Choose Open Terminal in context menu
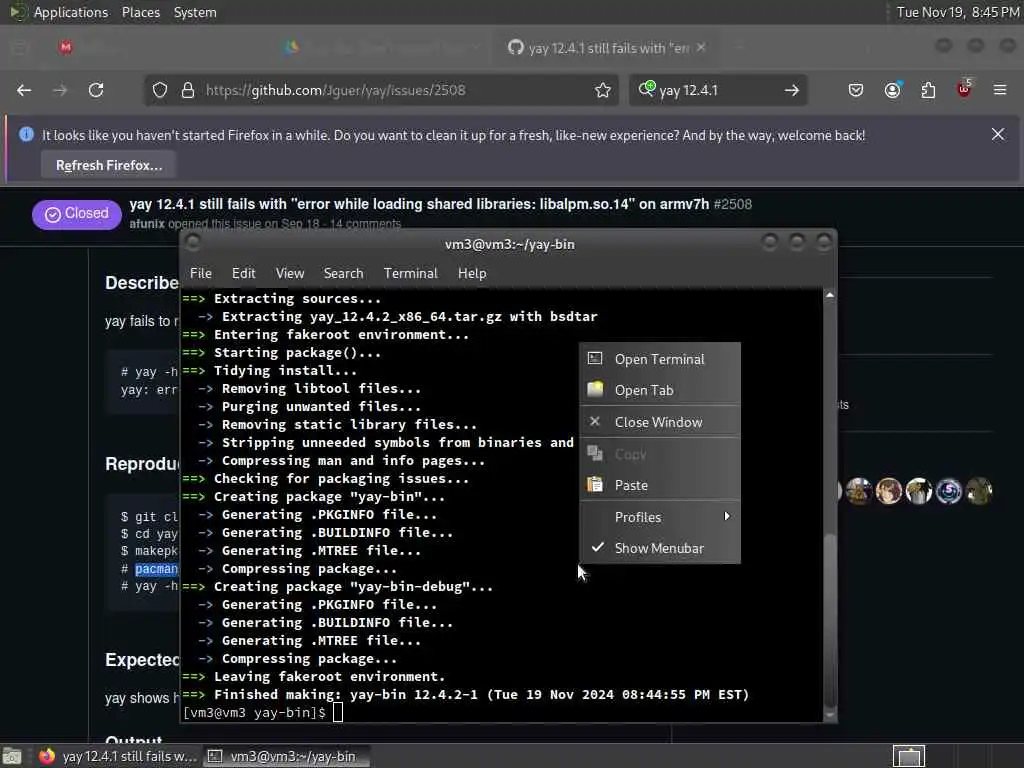The width and height of the screenshot is (1024, 768). coord(660,359)
